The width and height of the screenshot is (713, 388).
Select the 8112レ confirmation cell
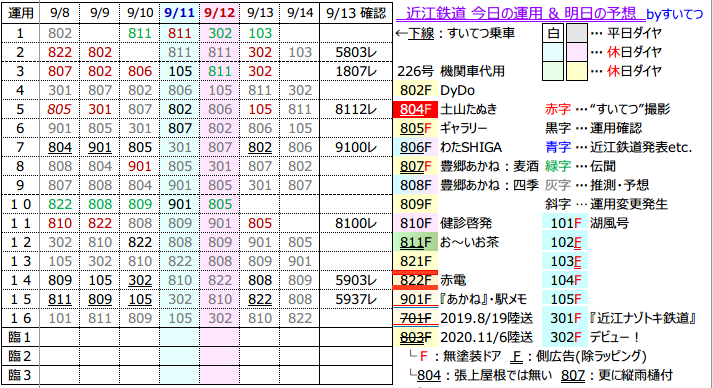pyautogui.click(x=356, y=109)
